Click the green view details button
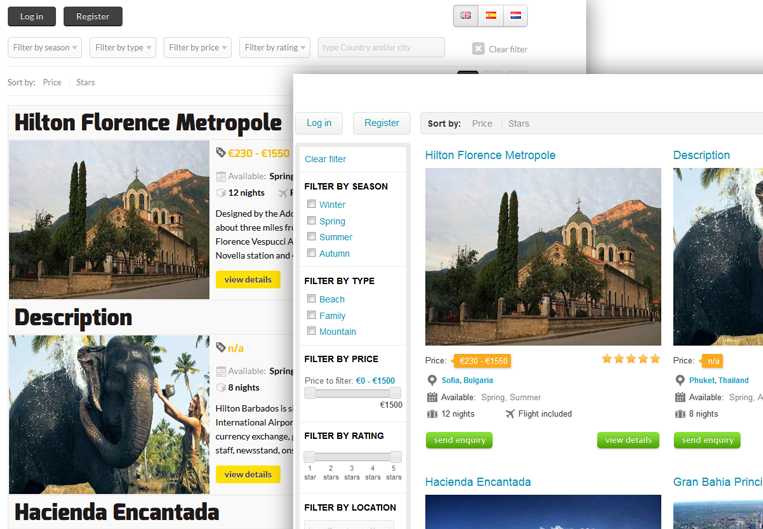 pos(628,440)
